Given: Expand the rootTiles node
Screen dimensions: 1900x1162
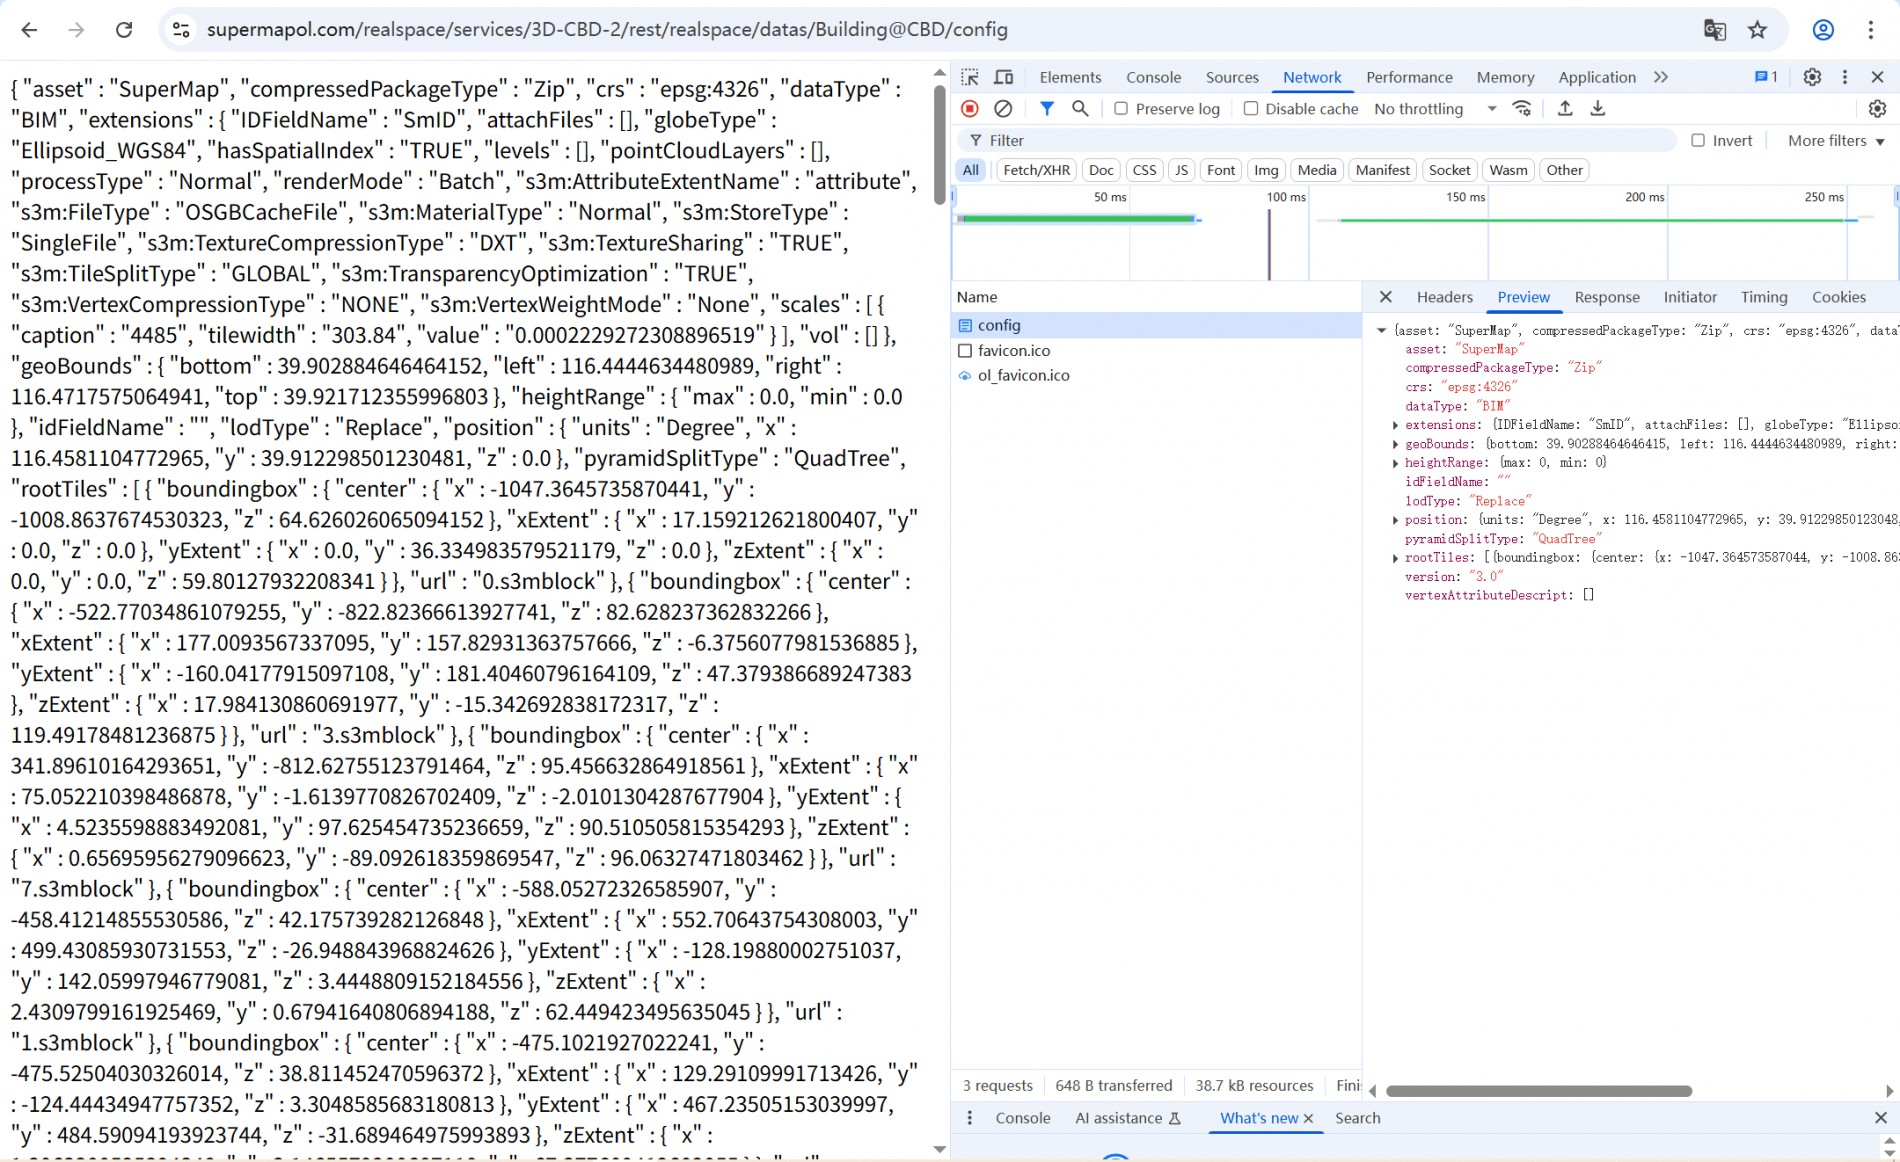Looking at the screenshot, I should point(1395,558).
